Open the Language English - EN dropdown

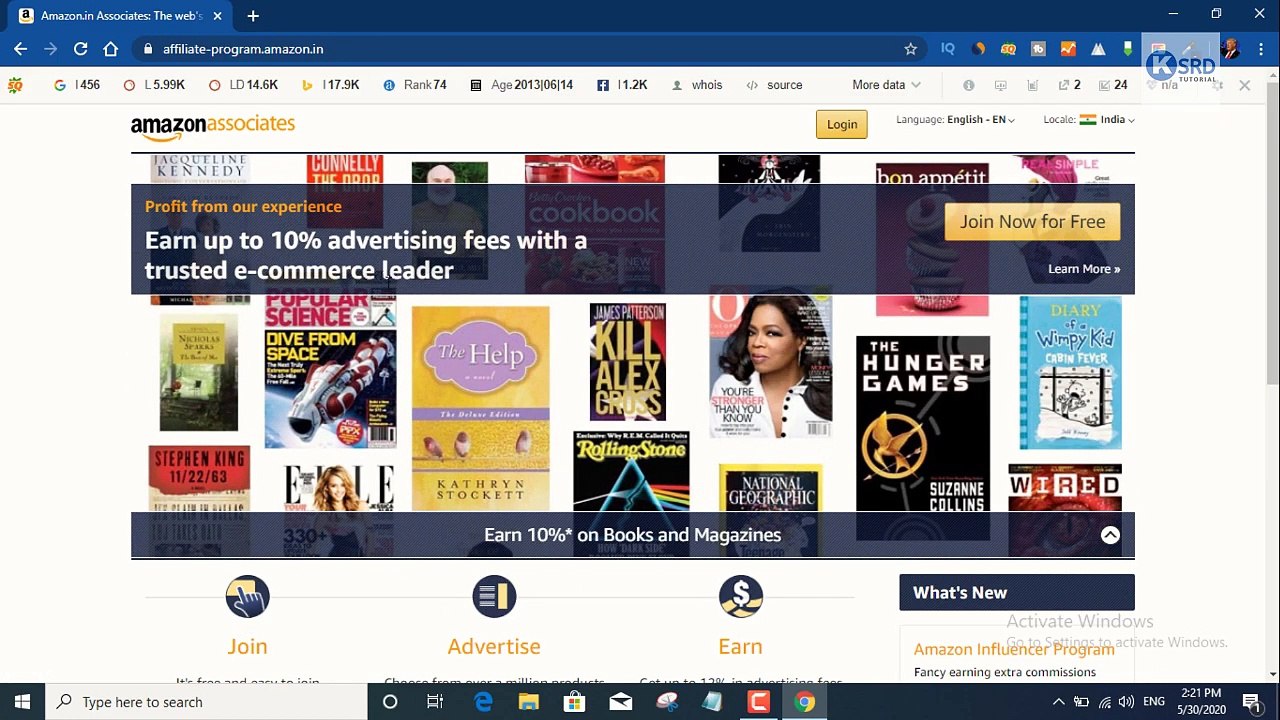[x=955, y=120]
